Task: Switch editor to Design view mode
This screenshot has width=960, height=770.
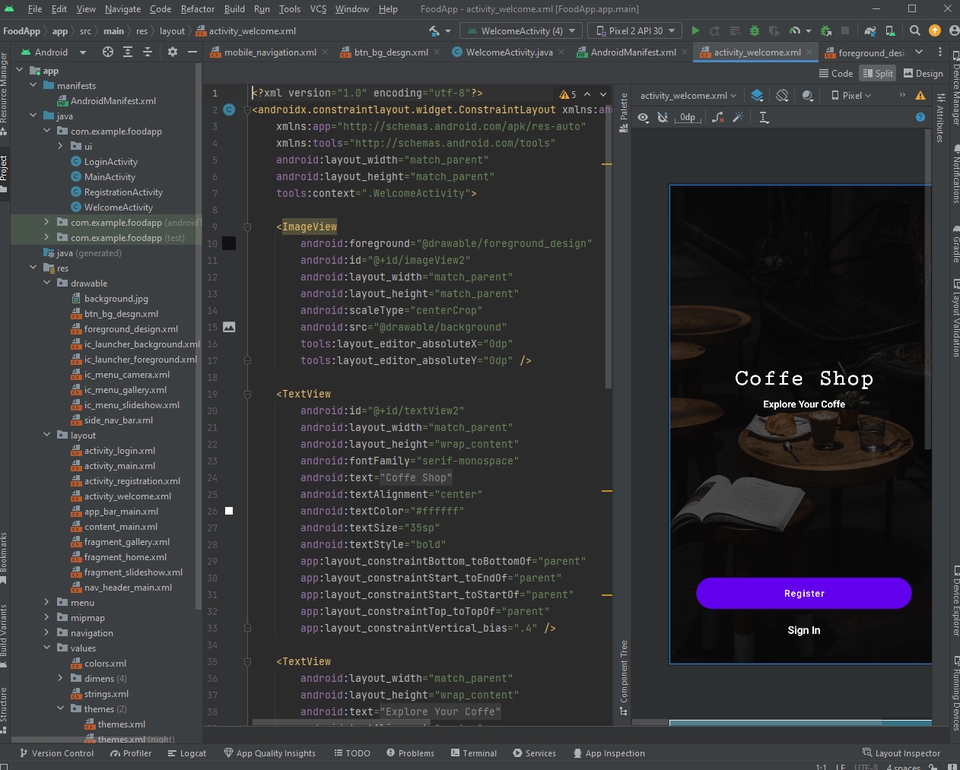Action: [922, 73]
